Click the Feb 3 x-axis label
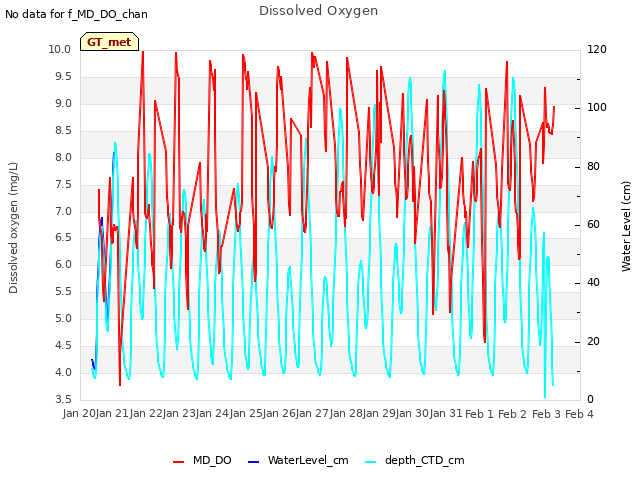640x480 pixels. (546, 414)
